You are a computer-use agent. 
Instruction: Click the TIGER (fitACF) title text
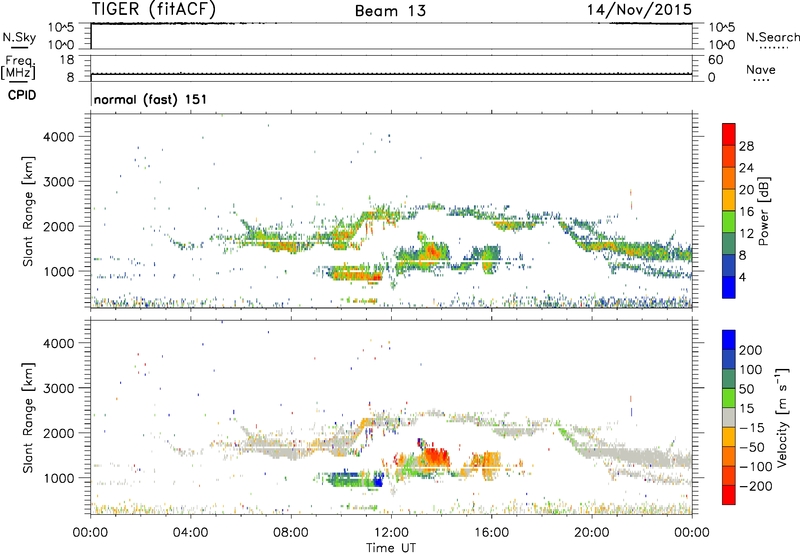(154, 9)
